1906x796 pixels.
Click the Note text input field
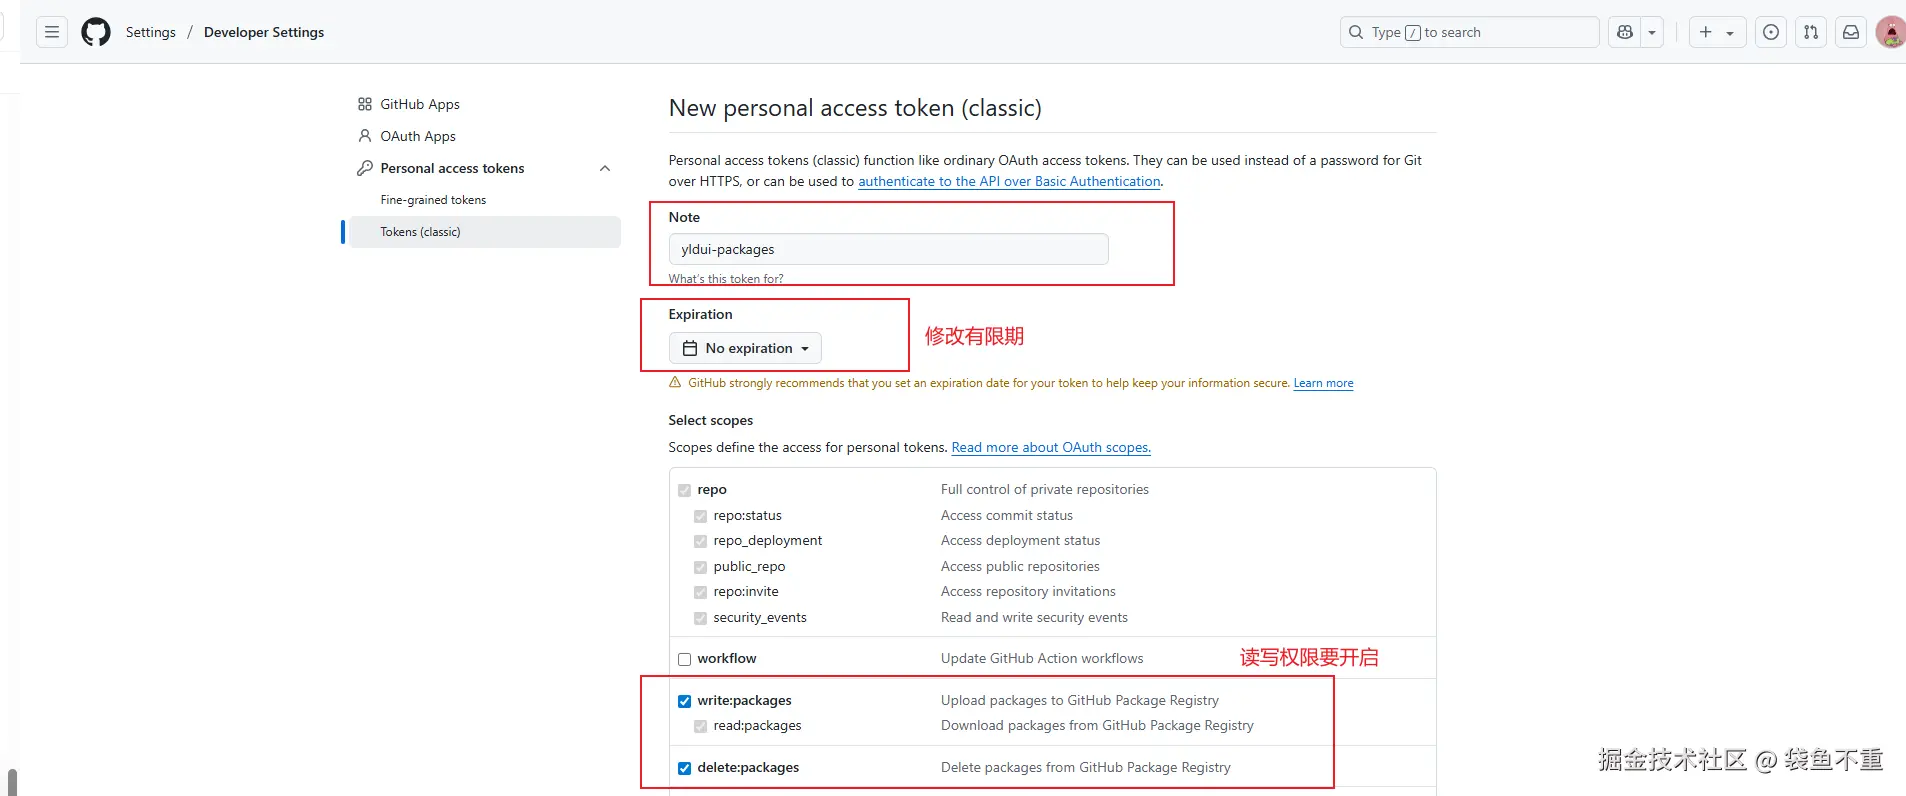pos(888,249)
